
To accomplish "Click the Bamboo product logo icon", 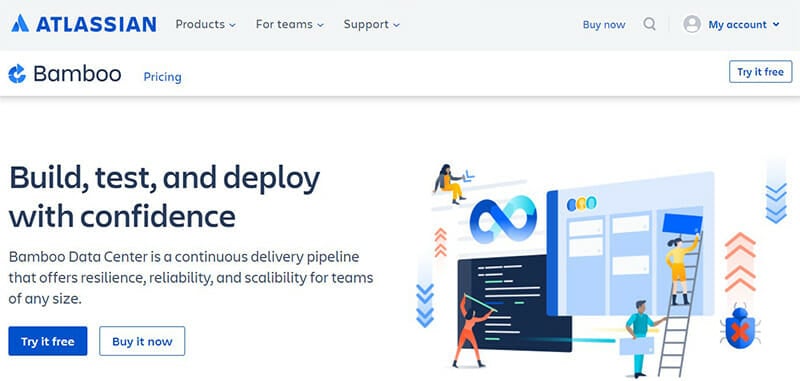I will 17,74.
